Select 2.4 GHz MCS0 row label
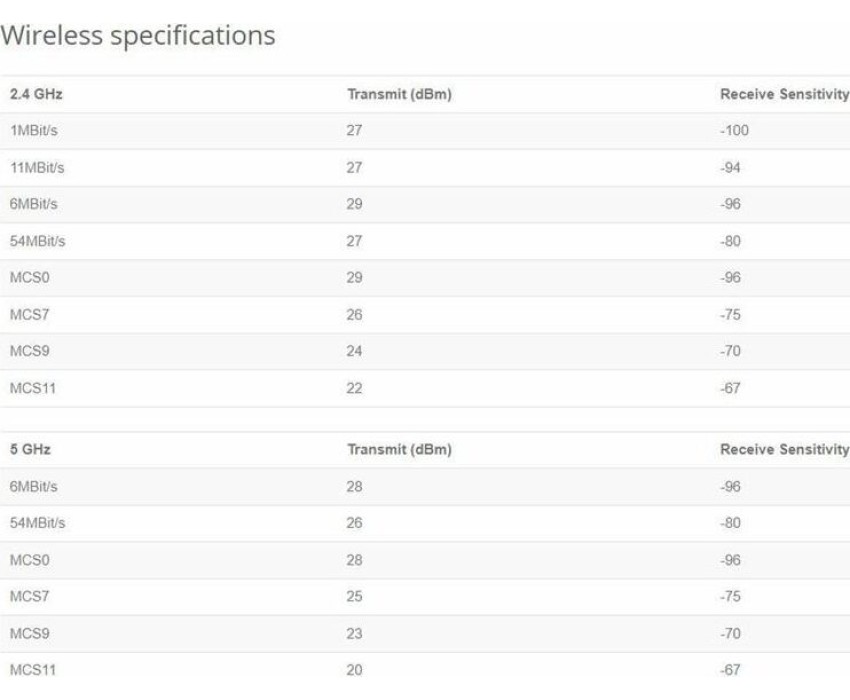Image resolution: width=850 pixels, height=700 pixels. click(30, 278)
